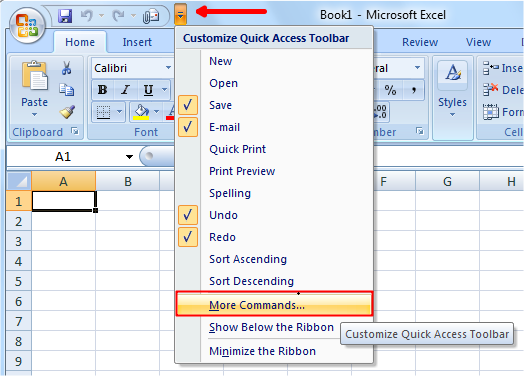Screen dimensions: 524x376
Task: Switch to the Review tab
Action: 420,42
